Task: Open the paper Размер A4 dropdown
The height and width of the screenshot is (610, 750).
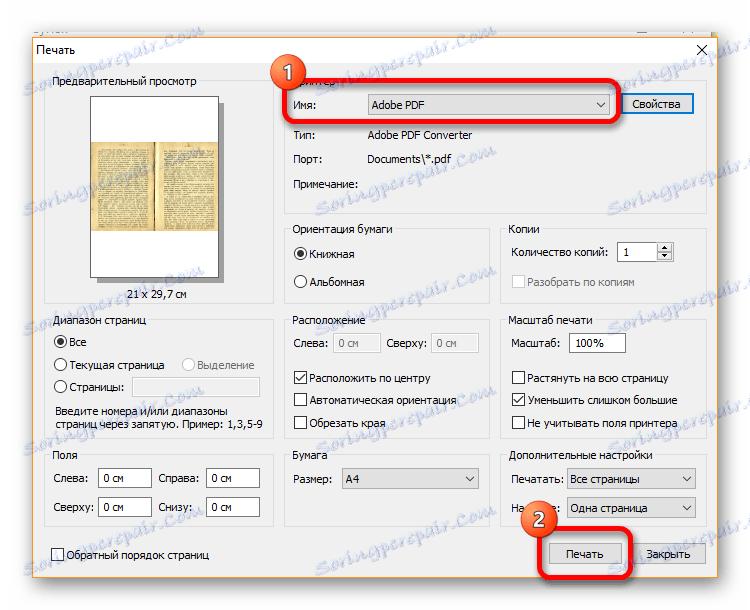Action: click(410, 478)
